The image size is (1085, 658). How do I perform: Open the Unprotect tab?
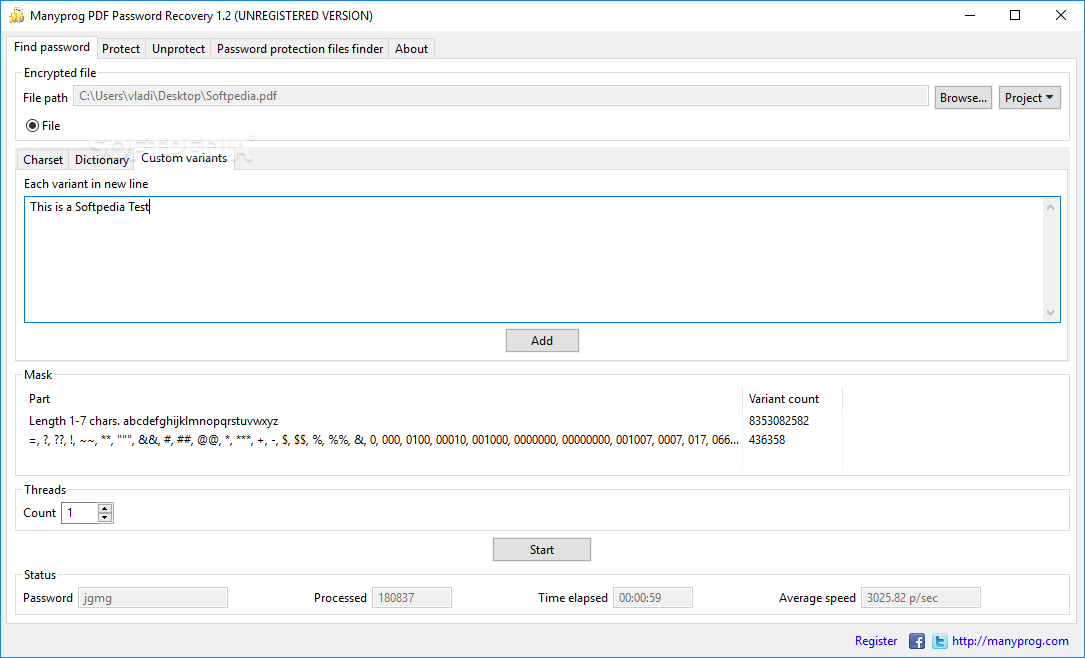pos(179,48)
